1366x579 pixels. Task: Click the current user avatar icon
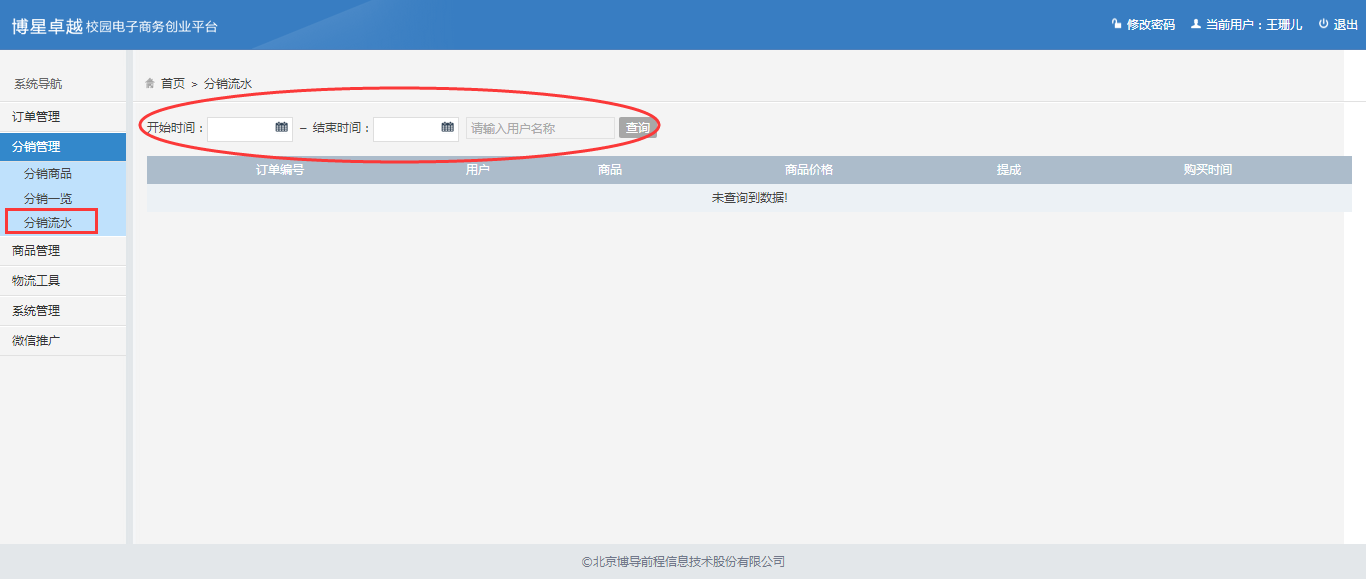[x=1195, y=24]
